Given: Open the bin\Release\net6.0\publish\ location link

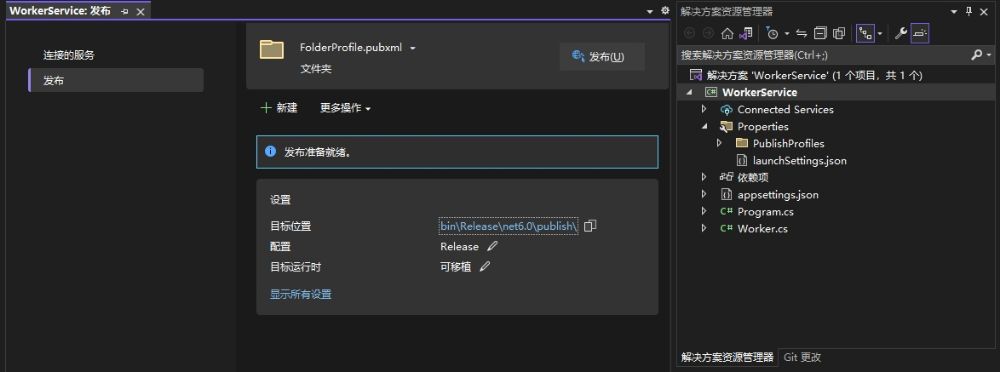Looking at the screenshot, I should pyautogui.click(x=509, y=226).
